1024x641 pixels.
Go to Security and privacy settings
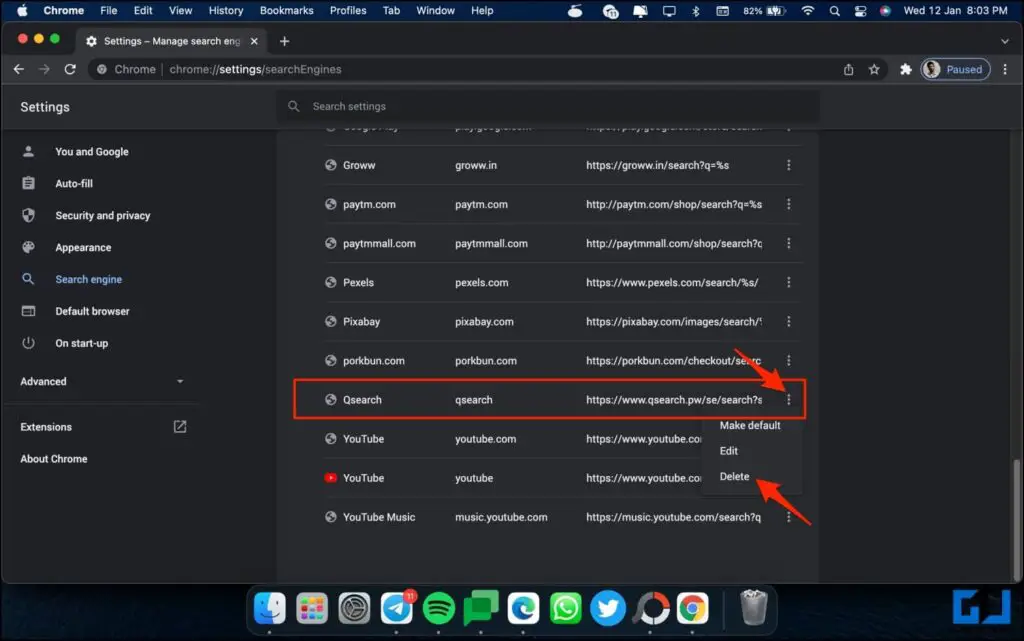point(103,215)
